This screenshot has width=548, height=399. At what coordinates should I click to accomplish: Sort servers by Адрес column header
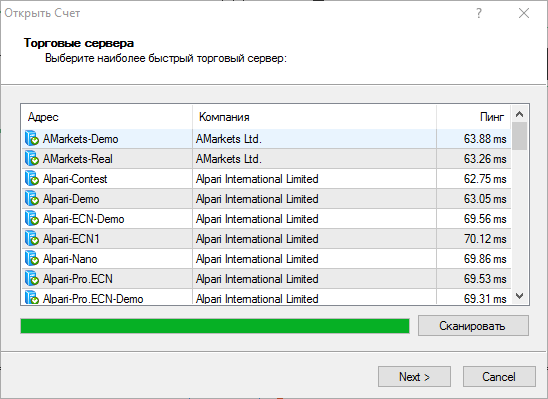click(x=107, y=117)
